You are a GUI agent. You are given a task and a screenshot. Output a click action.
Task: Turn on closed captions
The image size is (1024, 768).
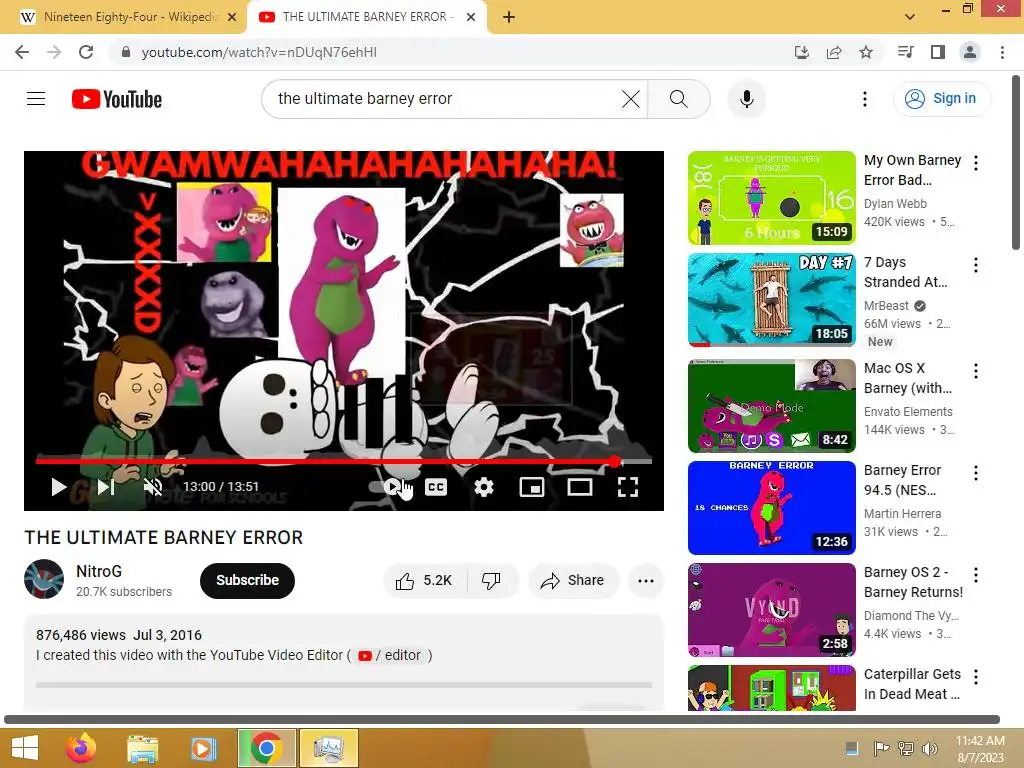[x=436, y=487]
